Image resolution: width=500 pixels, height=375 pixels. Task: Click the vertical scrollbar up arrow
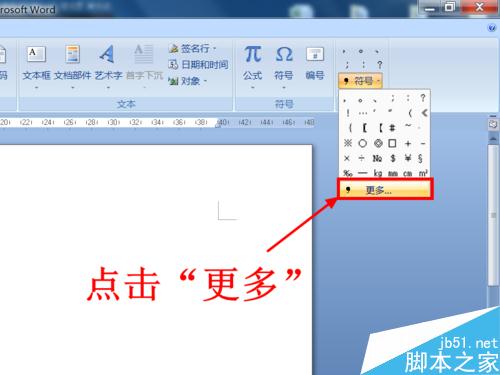point(493,138)
